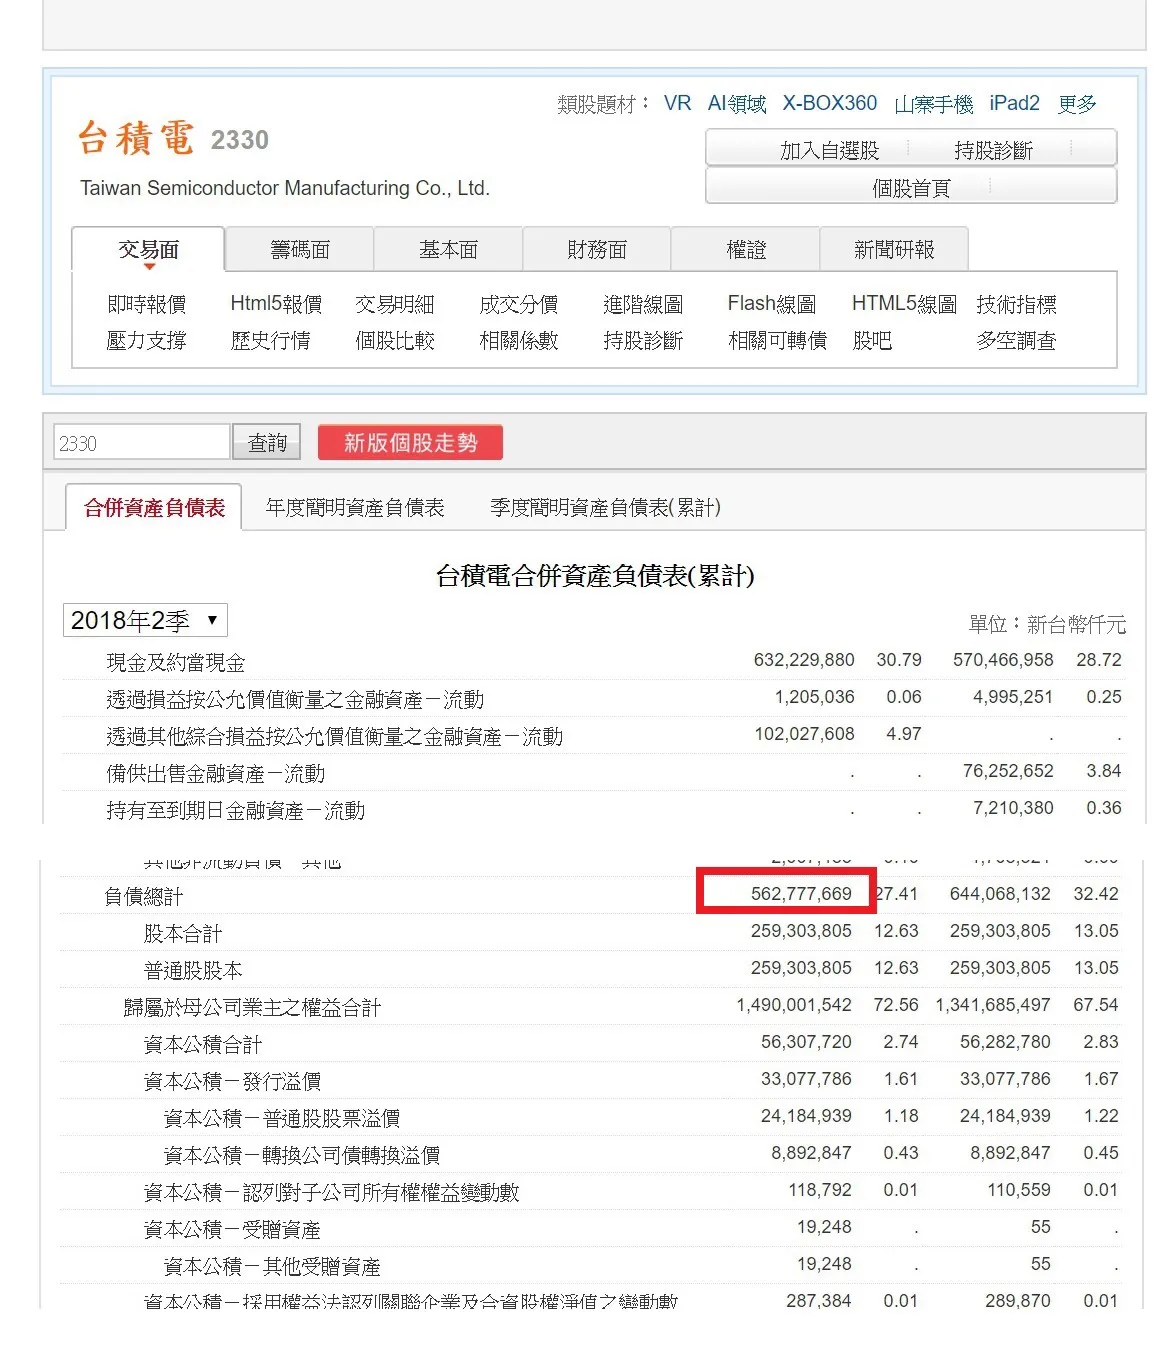The width and height of the screenshot is (1174, 1356).
Task: Click the red 新版個股走勢 button
Action: pyautogui.click(x=410, y=443)
